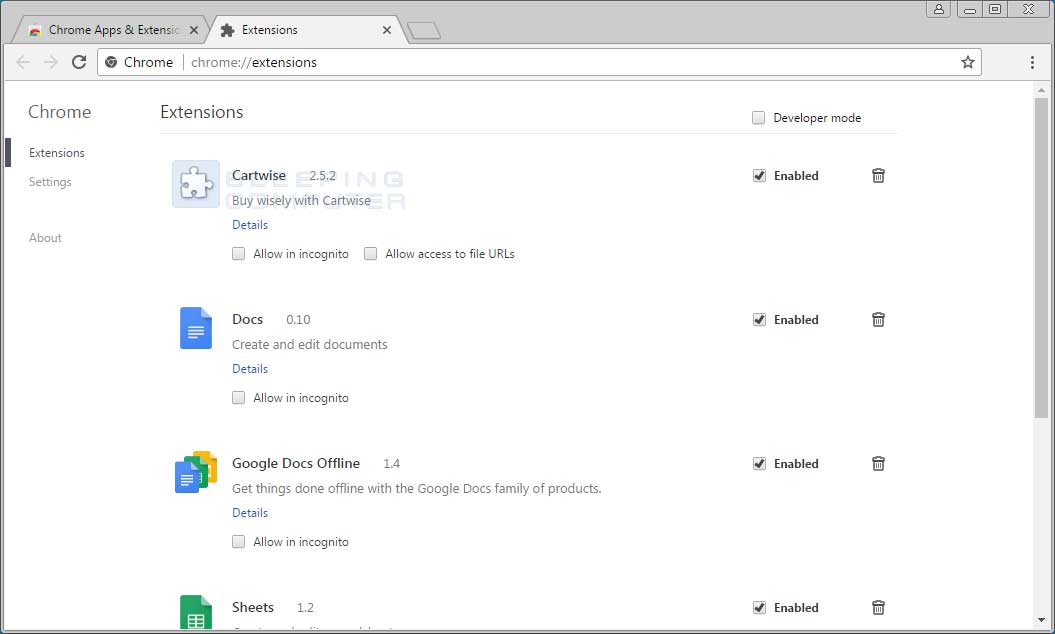This screenshot has height=634, width=1055.
Task: Remove Cartwise with its trash icon
Action: coord(878,176)
